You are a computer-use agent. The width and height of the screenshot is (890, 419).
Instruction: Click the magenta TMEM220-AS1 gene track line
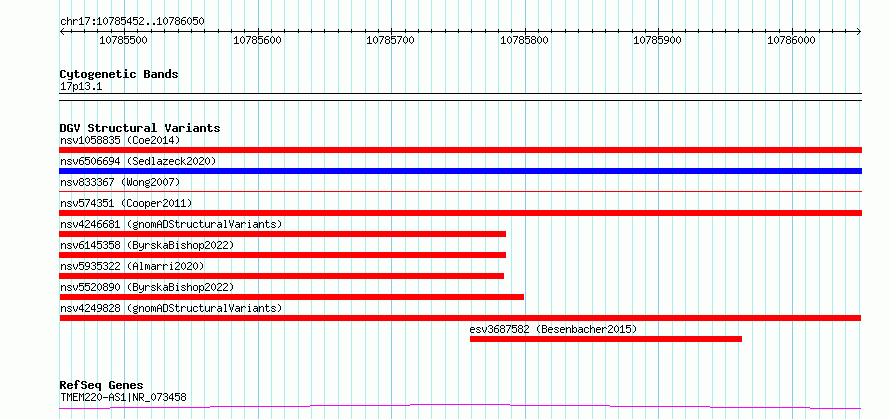point(460,407)
